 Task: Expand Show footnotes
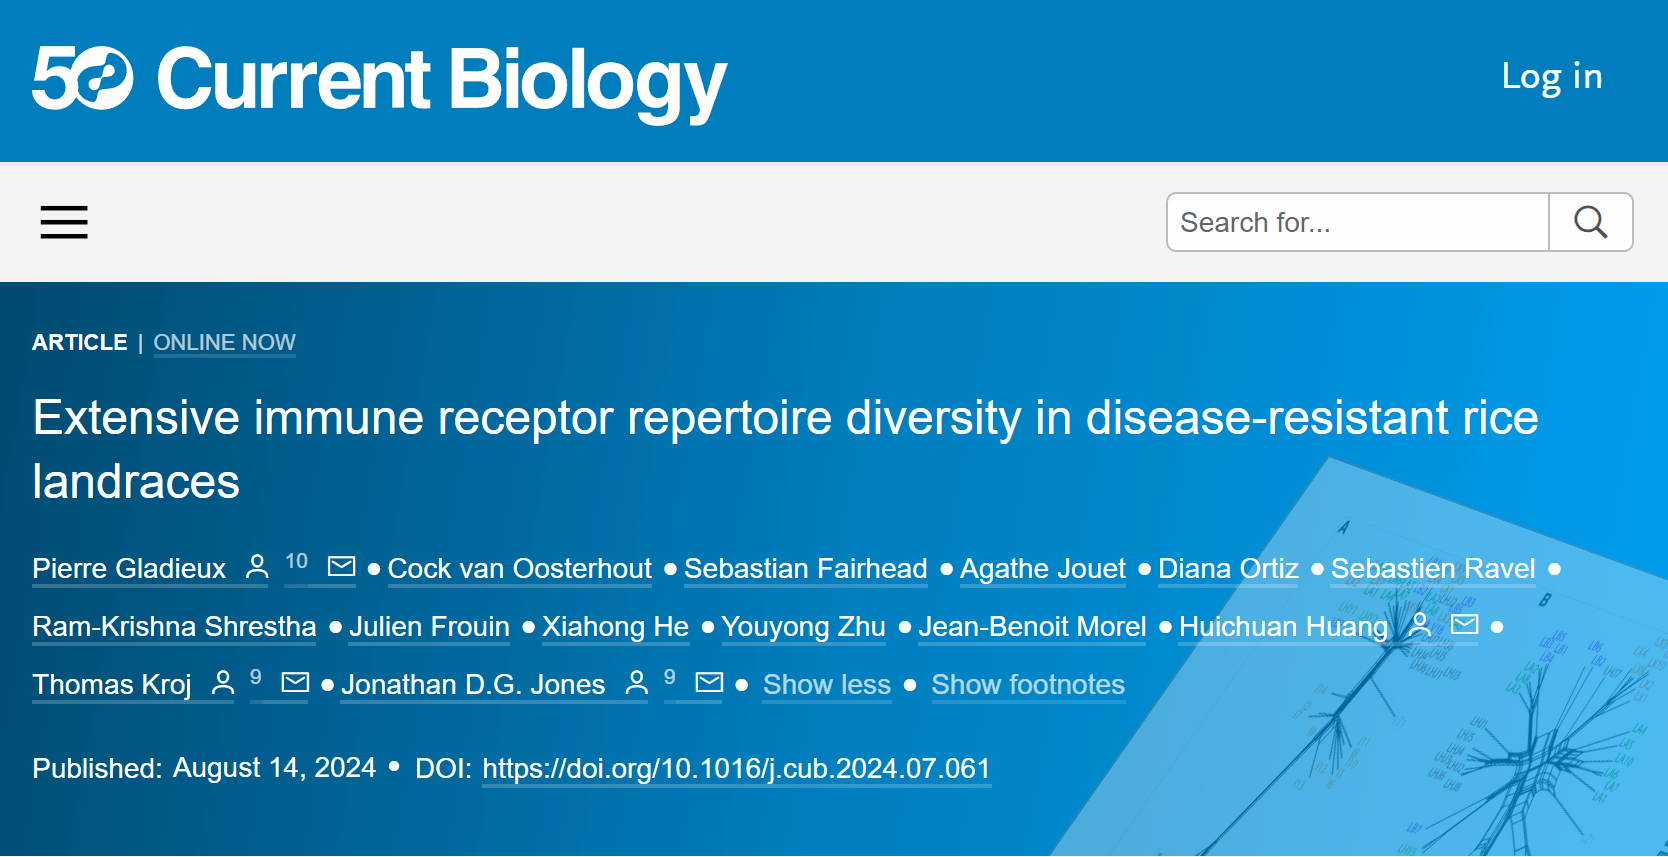coord(1028,685)
